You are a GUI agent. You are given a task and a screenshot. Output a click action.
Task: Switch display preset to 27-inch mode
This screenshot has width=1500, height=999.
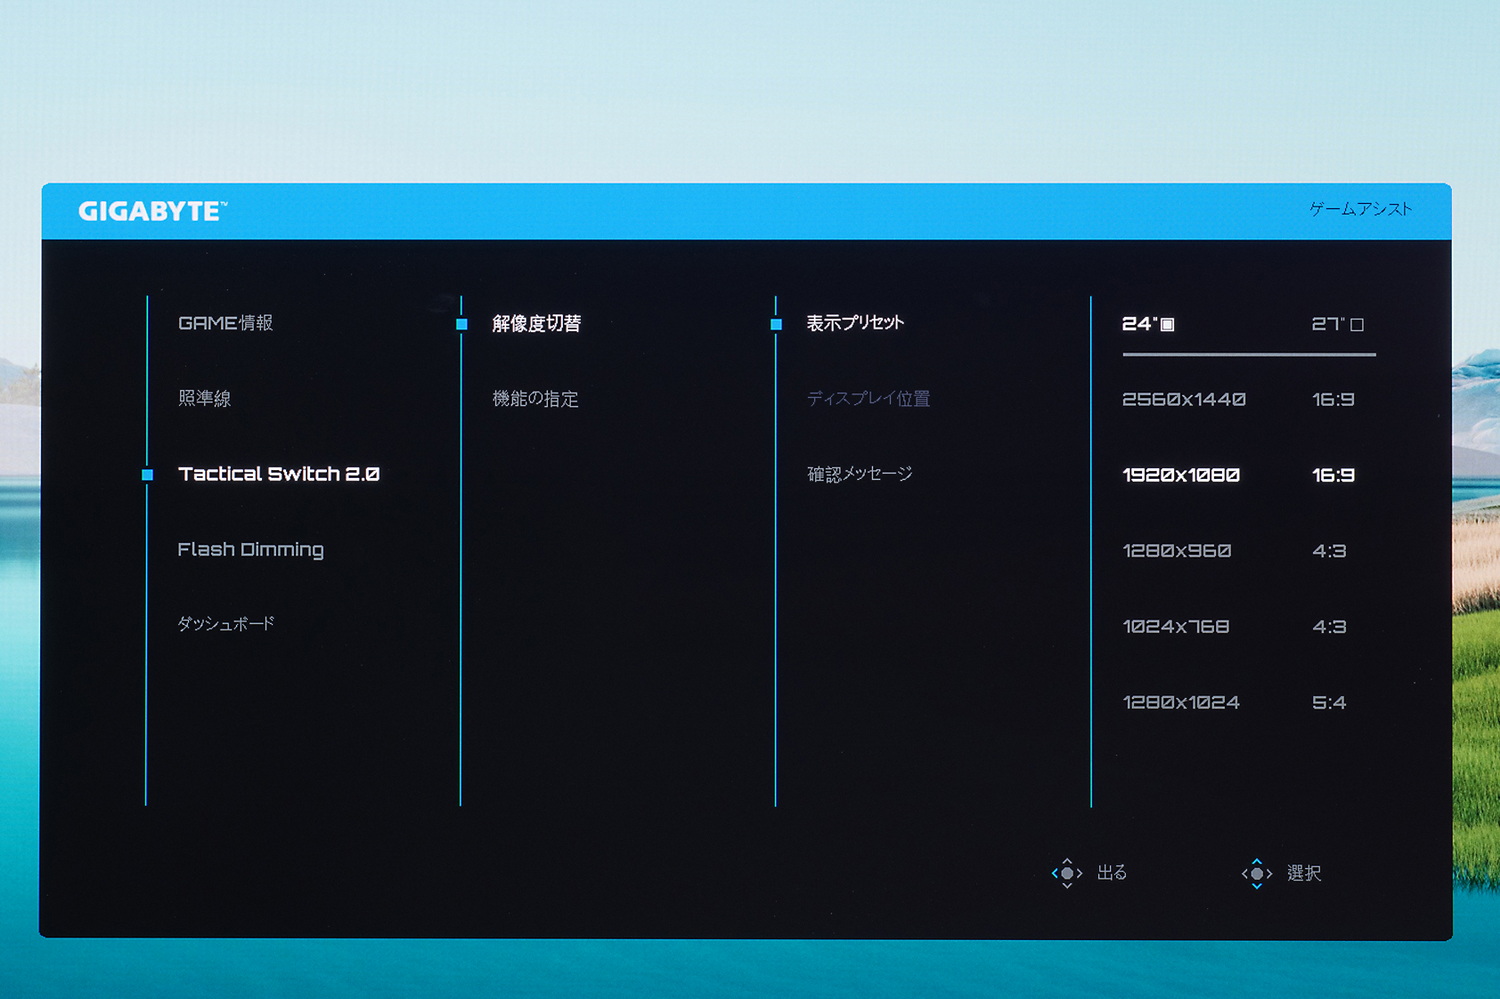click(x=1330, y=323)
